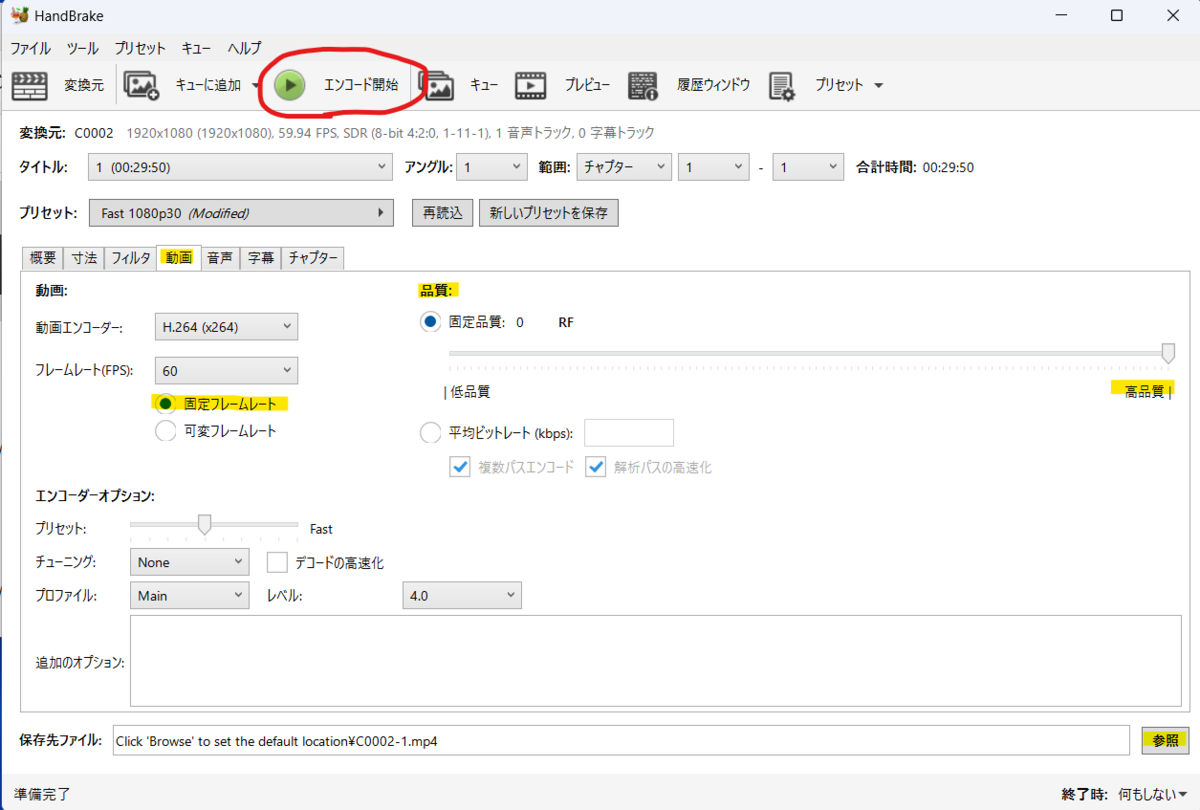Click the 合計時間 00:29:50 text
The height and width of the screenshot is (810, 1200).
click(x=915, y=167)
